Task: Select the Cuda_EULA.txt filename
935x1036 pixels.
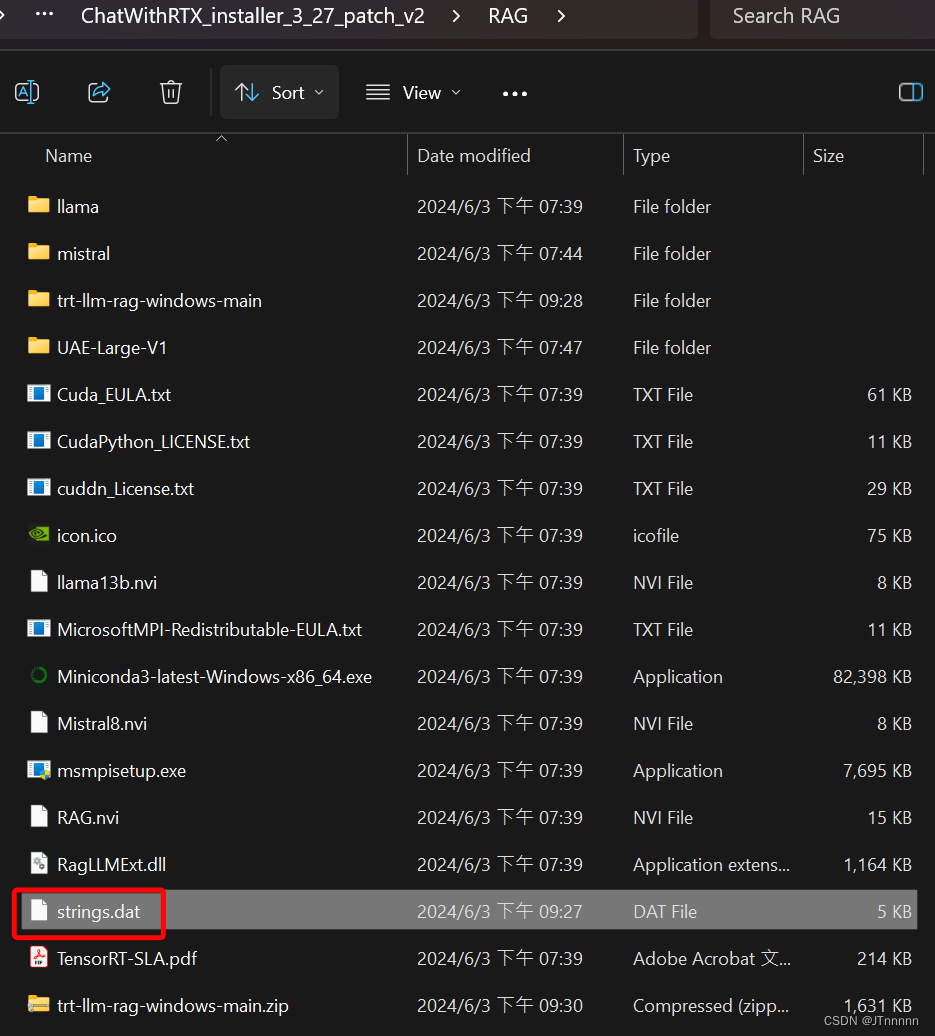Action: 114,394
